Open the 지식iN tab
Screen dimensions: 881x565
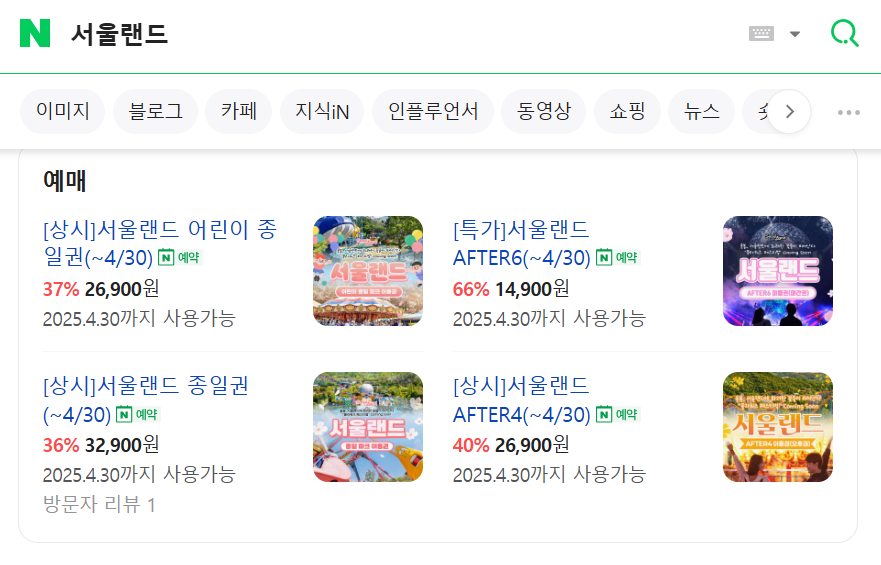[x=322, y=111]
